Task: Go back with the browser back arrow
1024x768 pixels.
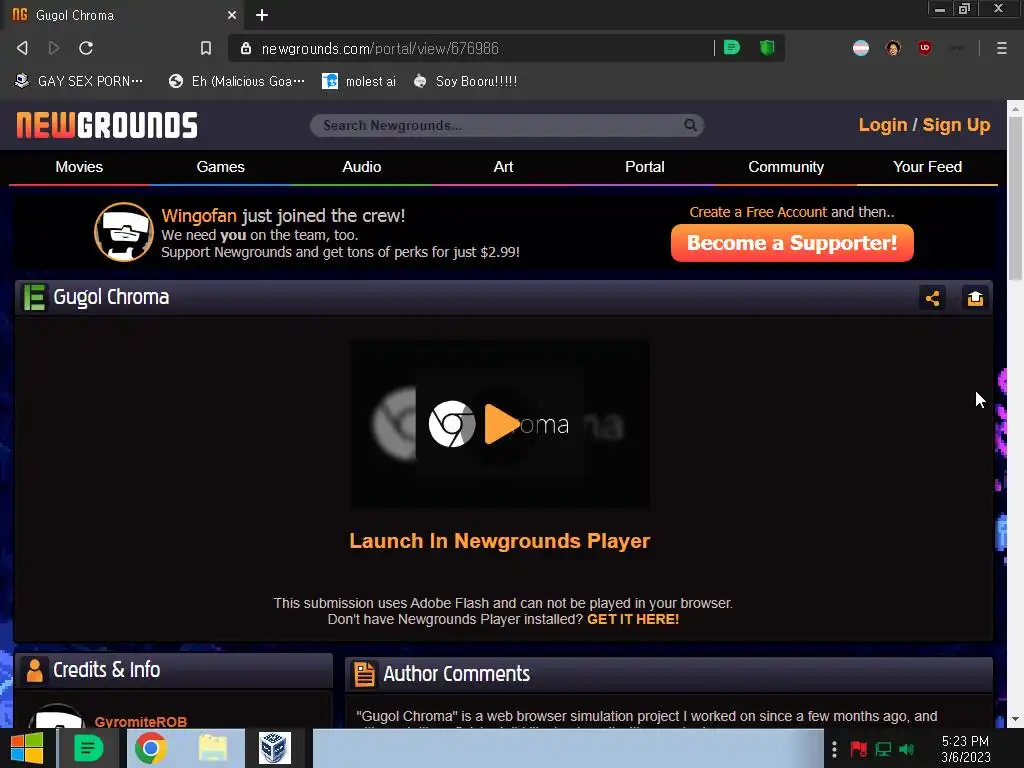Action: 22,48
